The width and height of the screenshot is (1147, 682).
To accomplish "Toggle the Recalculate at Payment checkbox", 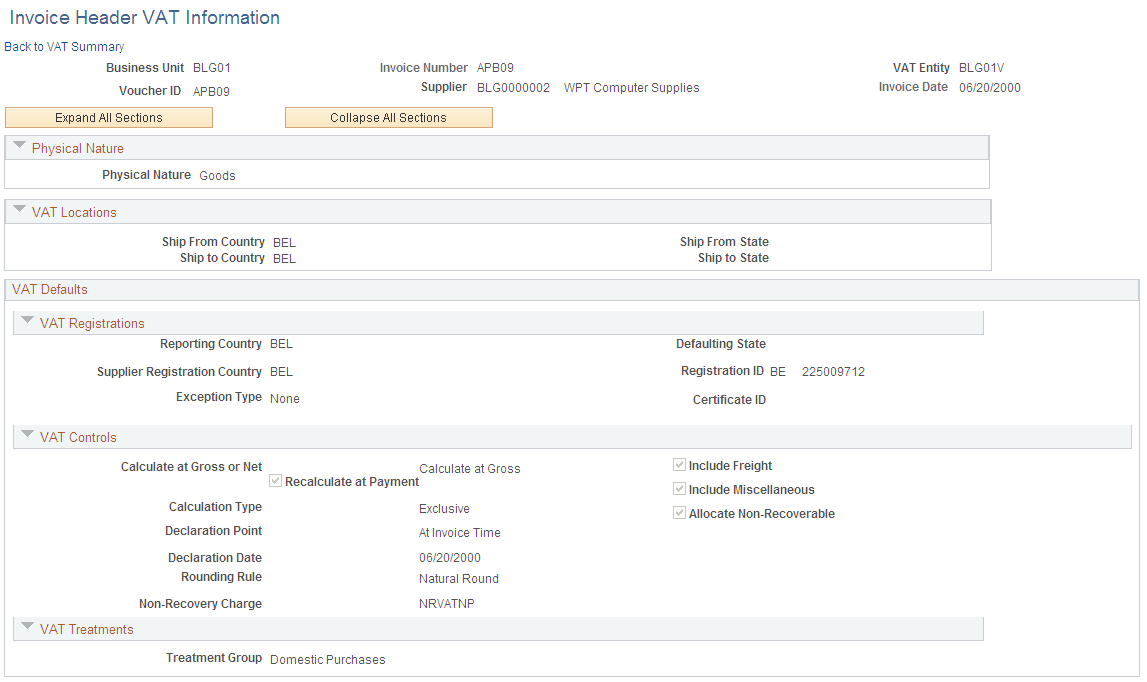I will (x=275, y=481).
